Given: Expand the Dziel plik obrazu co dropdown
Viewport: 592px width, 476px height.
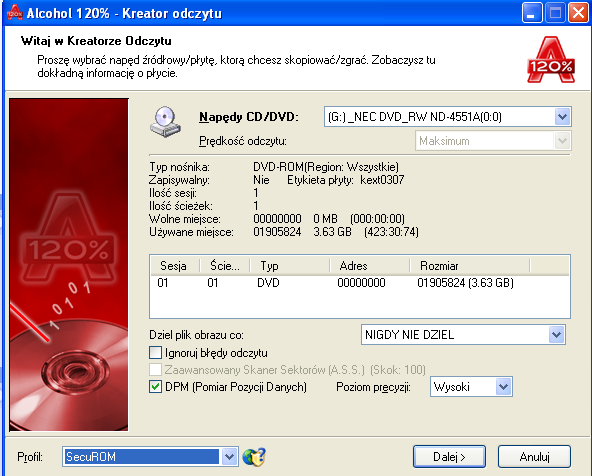Looking at the screenshot, I should (556, 334).
